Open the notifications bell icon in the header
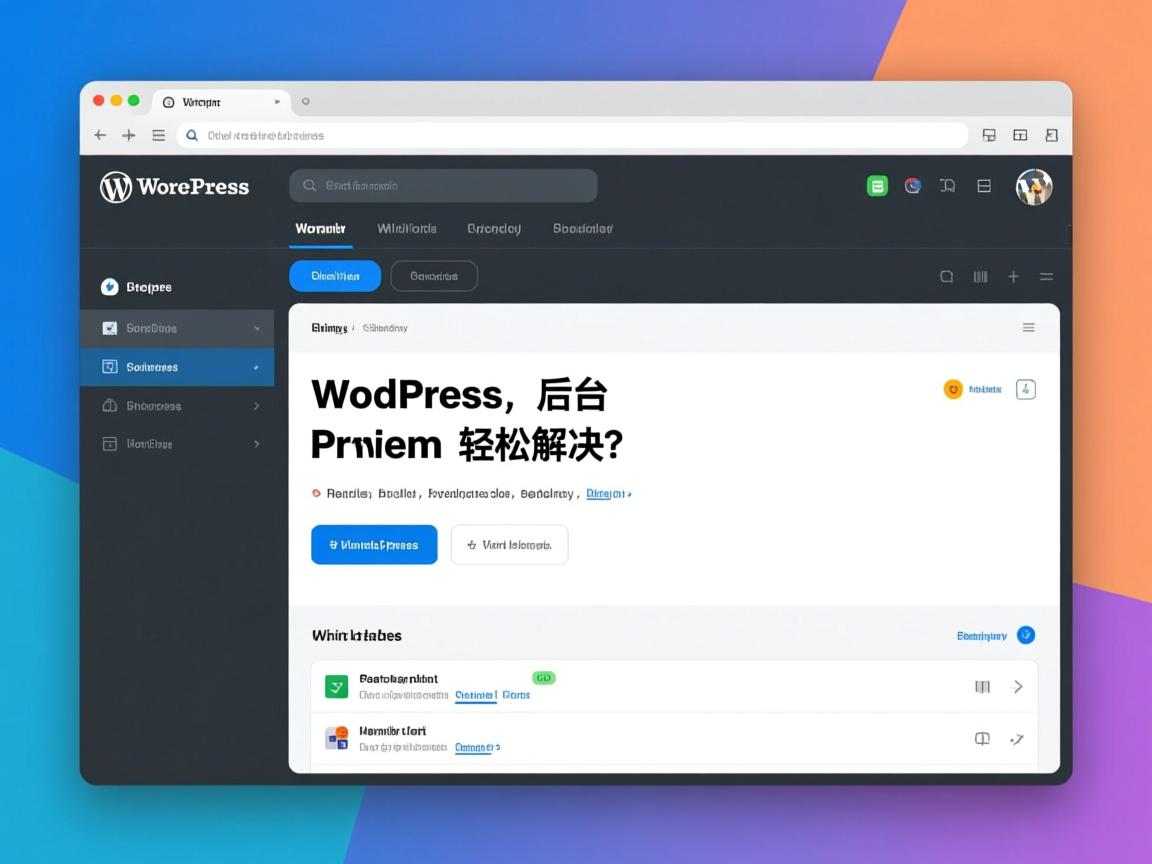Screen dimensions: 1152x864 [947, 186]
